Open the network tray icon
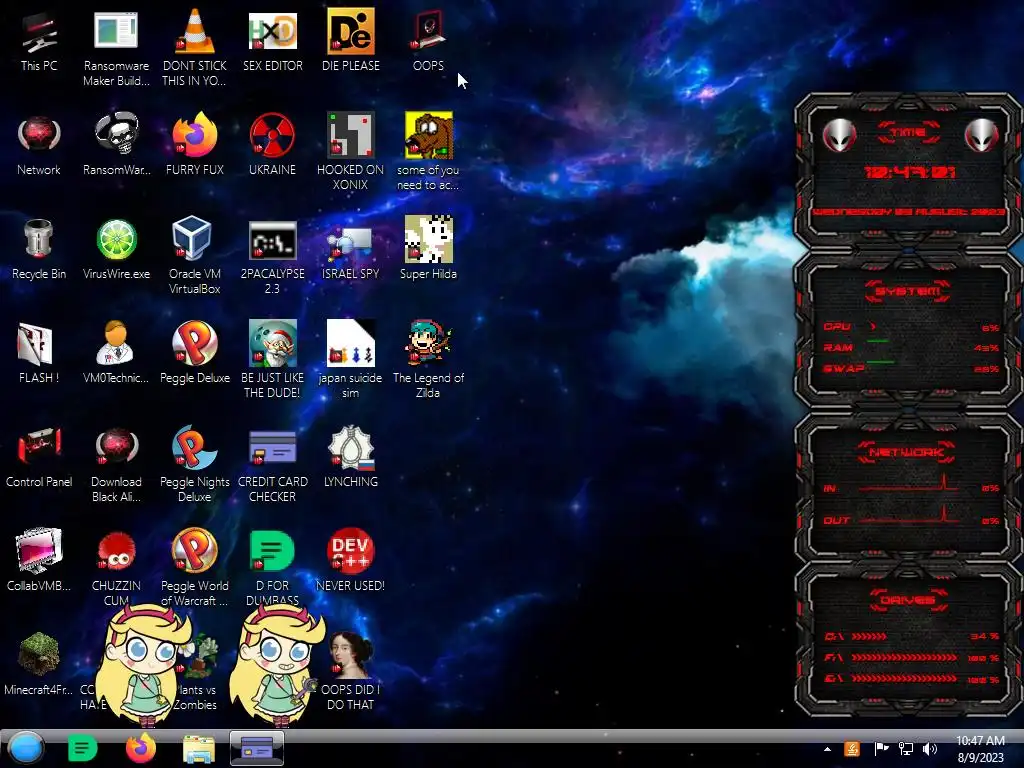Screen dimensions: 1024x768 906,749
